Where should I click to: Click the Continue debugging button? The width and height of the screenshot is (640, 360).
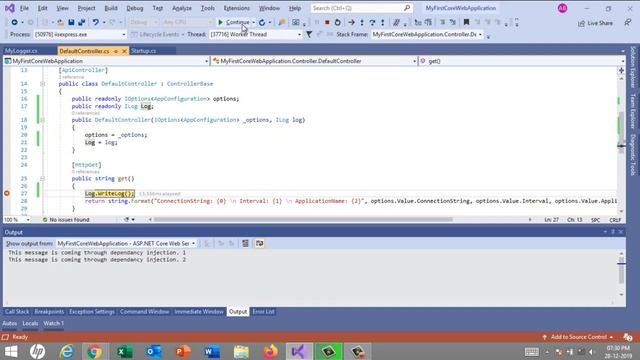tap(234, 22)
